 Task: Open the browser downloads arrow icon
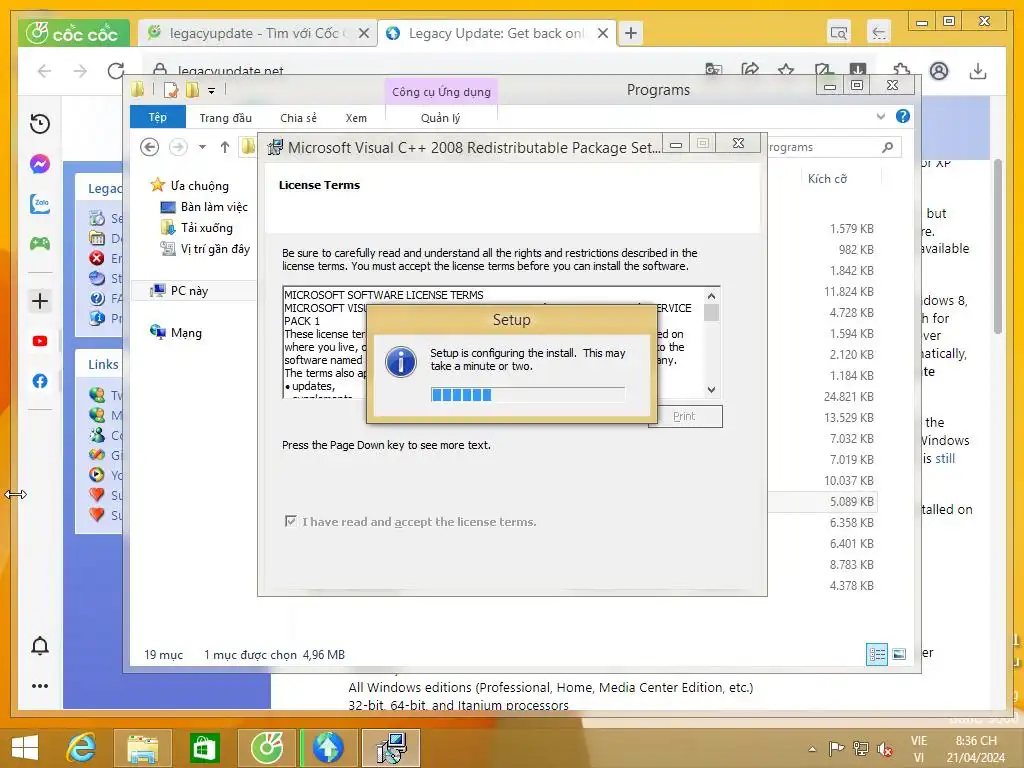pyautogui.click(x=978, y=71)
